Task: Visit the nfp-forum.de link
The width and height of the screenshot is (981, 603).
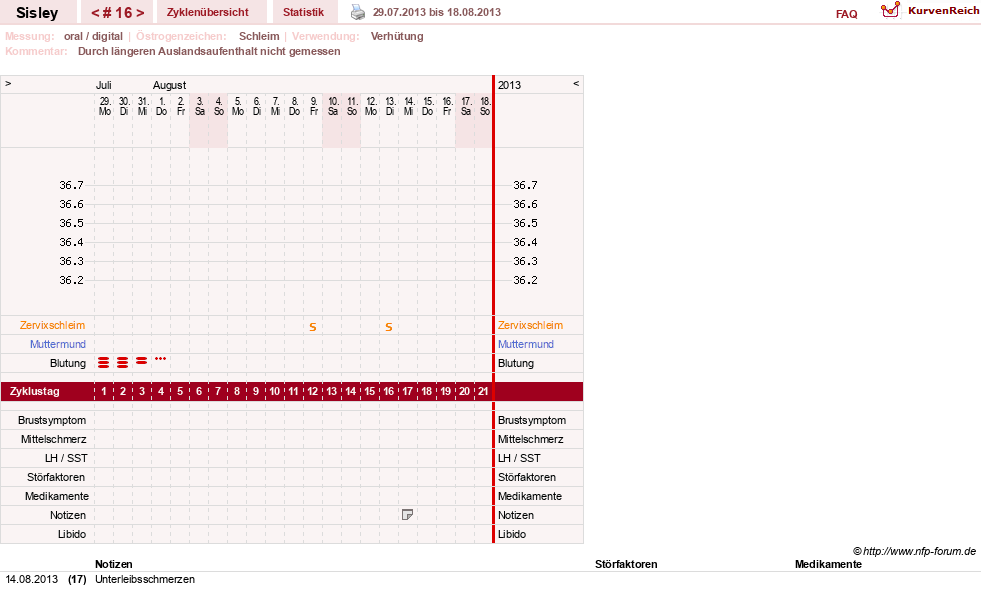Action: pyautogui.click(x=919, y=551)
